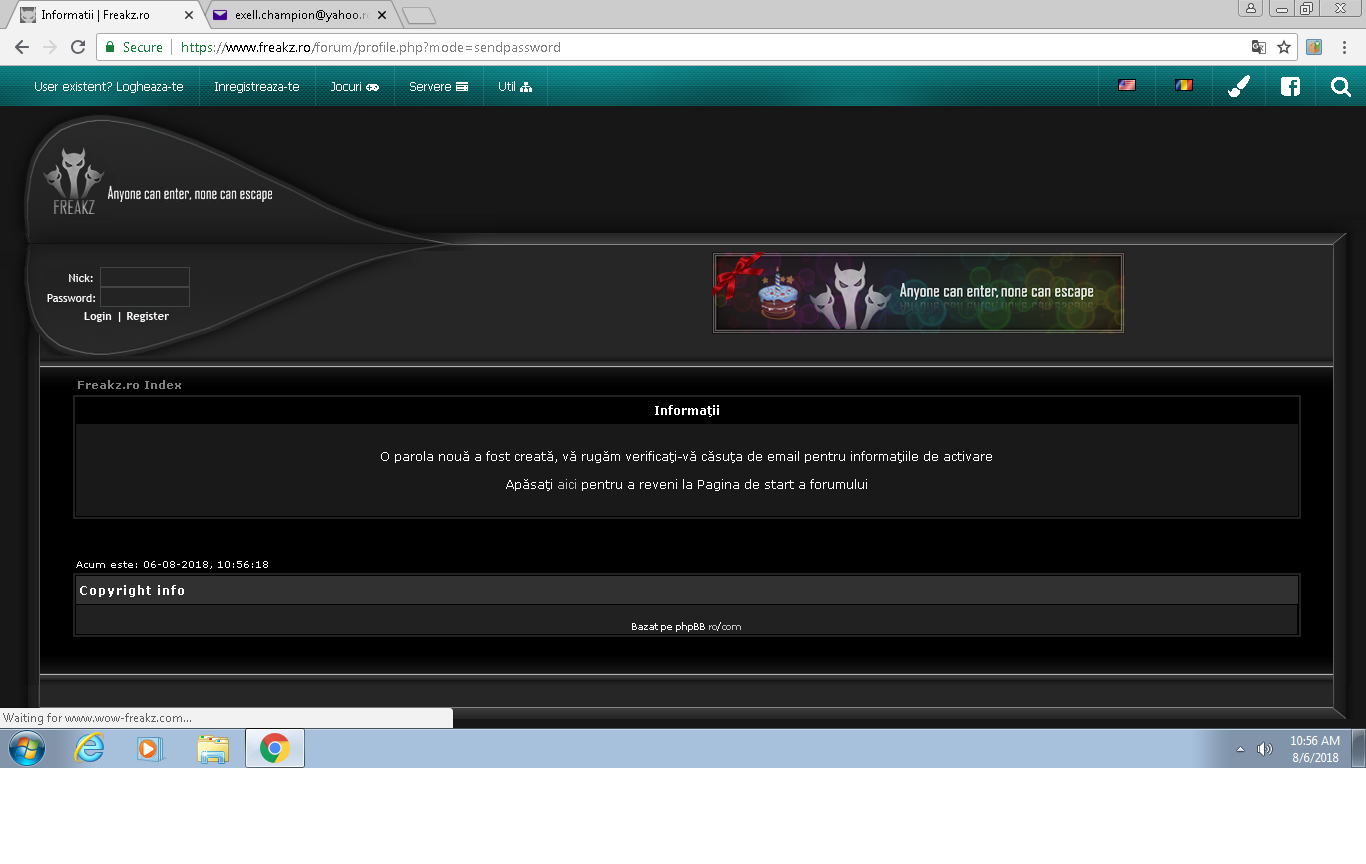The width and height of the screenshot is (1366, 864).
Task: Click the browser extension icon beside the star
Action: tap(1314, 47)
